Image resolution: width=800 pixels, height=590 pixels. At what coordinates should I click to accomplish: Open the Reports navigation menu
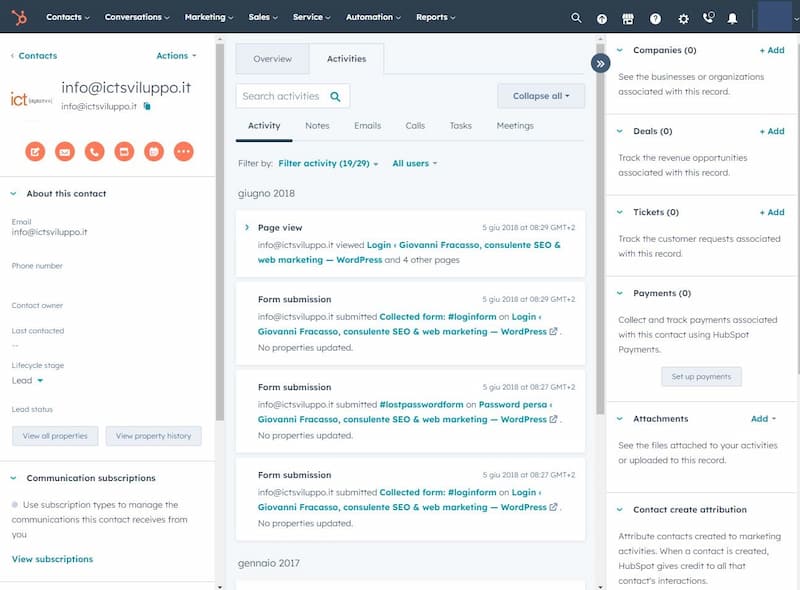coord(435,17)
